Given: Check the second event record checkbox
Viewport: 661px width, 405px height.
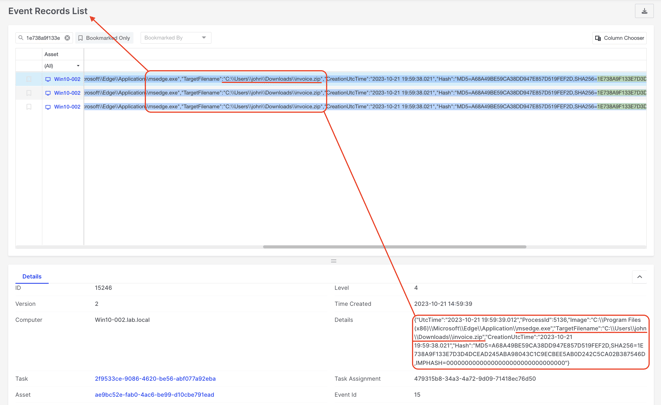Looking at the screenshot, I should point(29,93).
